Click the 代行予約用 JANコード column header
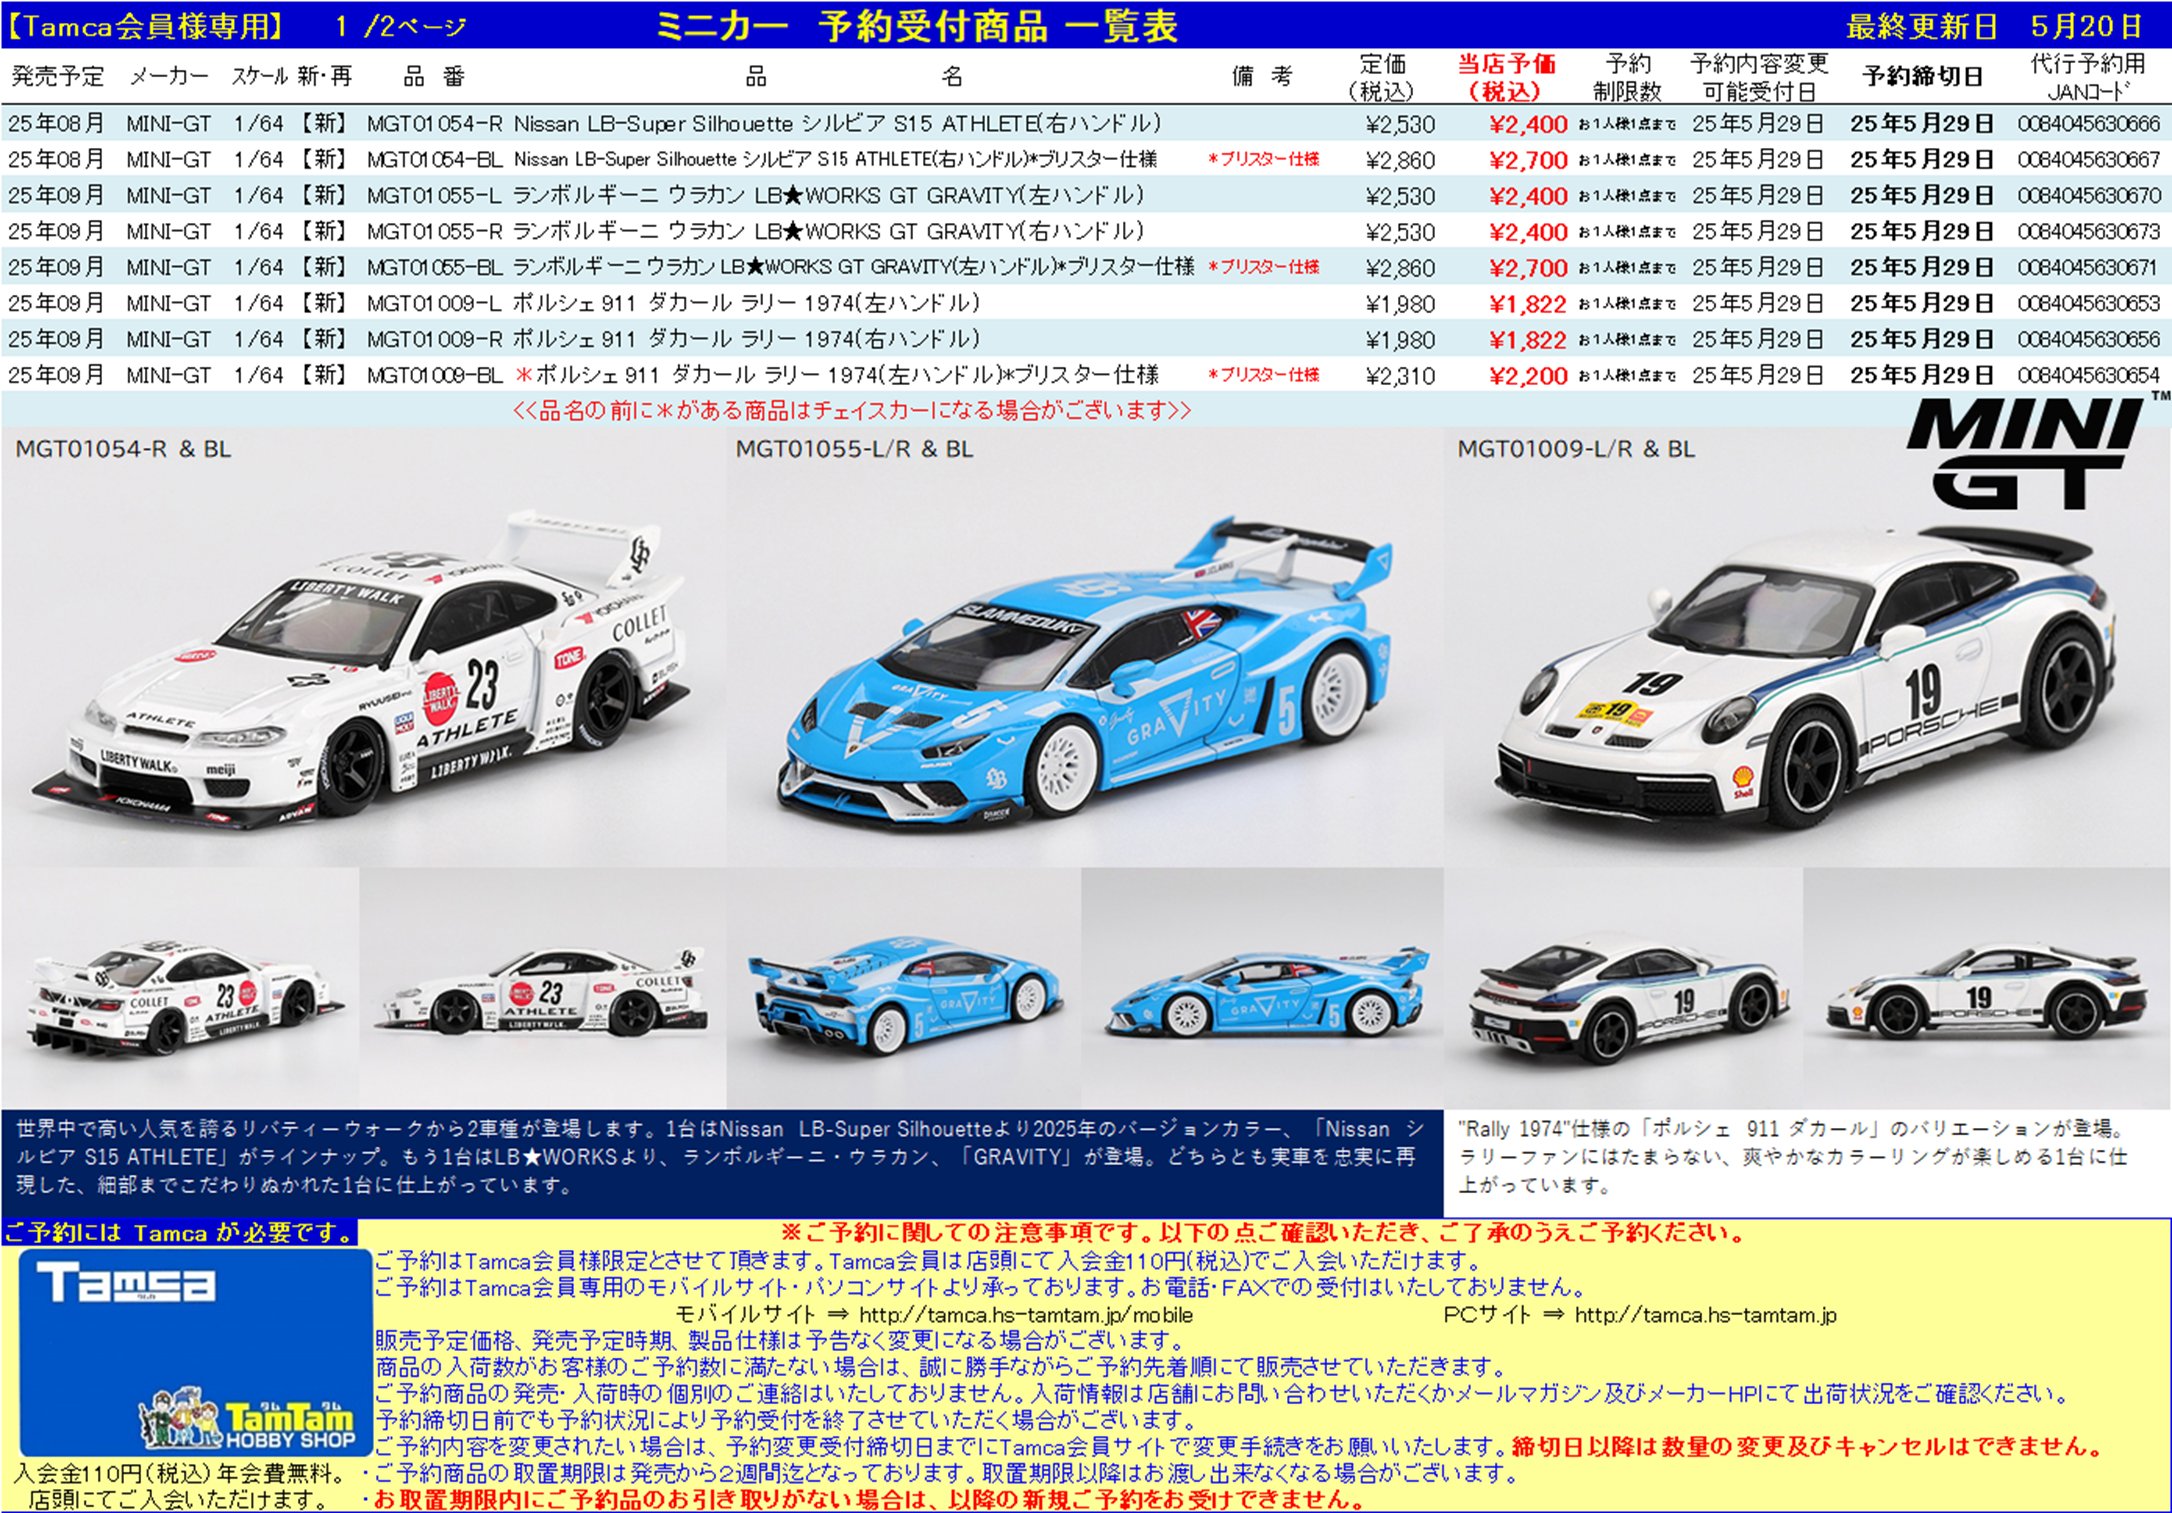This screenshot has width=2172, height=1513. pyautogui.click(x=2087, y=77)
